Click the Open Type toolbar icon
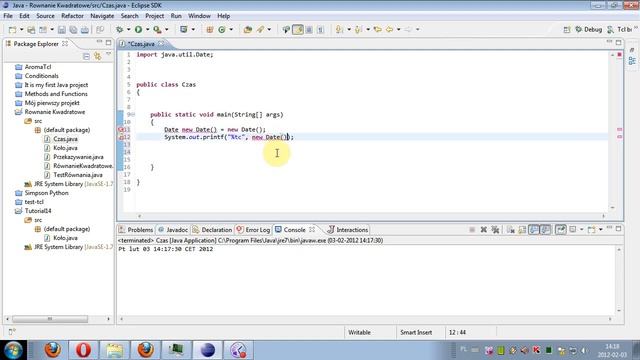This screenshot has width=640, height=360. coord(247,29)
